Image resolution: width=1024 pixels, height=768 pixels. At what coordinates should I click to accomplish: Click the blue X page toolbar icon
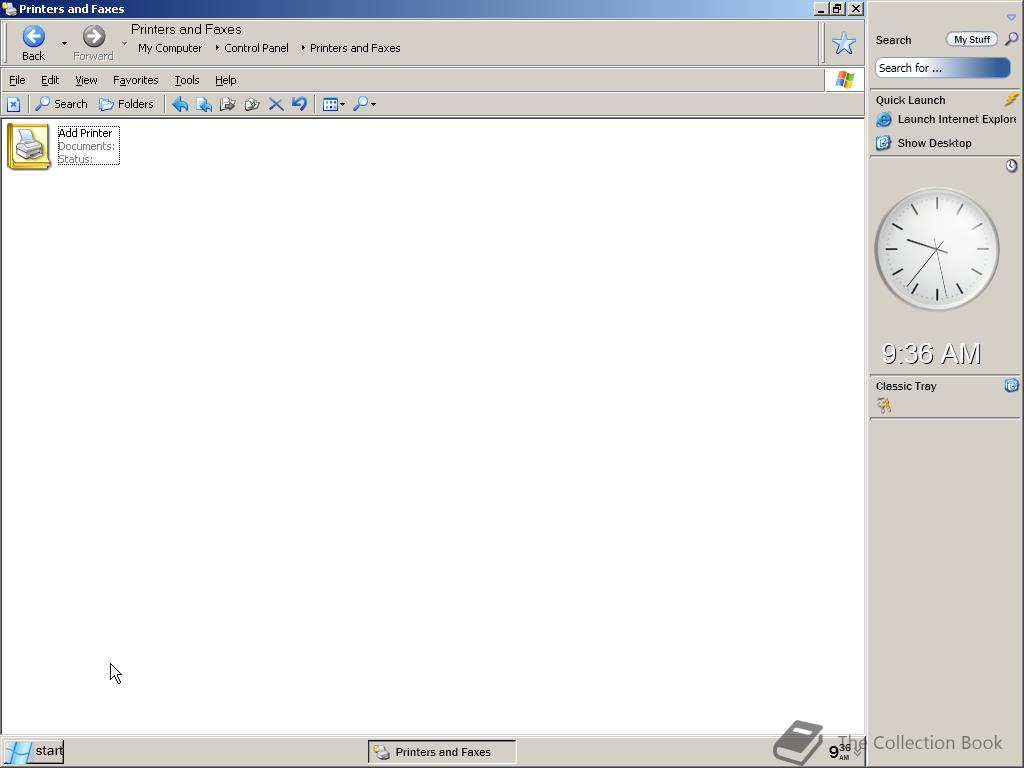point(14,104)
